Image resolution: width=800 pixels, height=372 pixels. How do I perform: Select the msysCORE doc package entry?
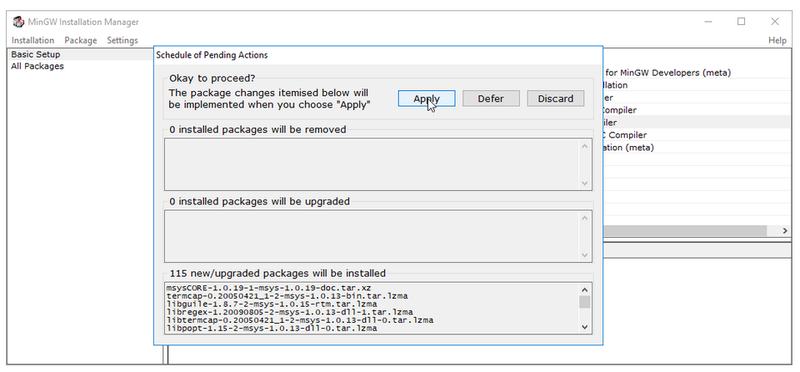coord(268,288)
